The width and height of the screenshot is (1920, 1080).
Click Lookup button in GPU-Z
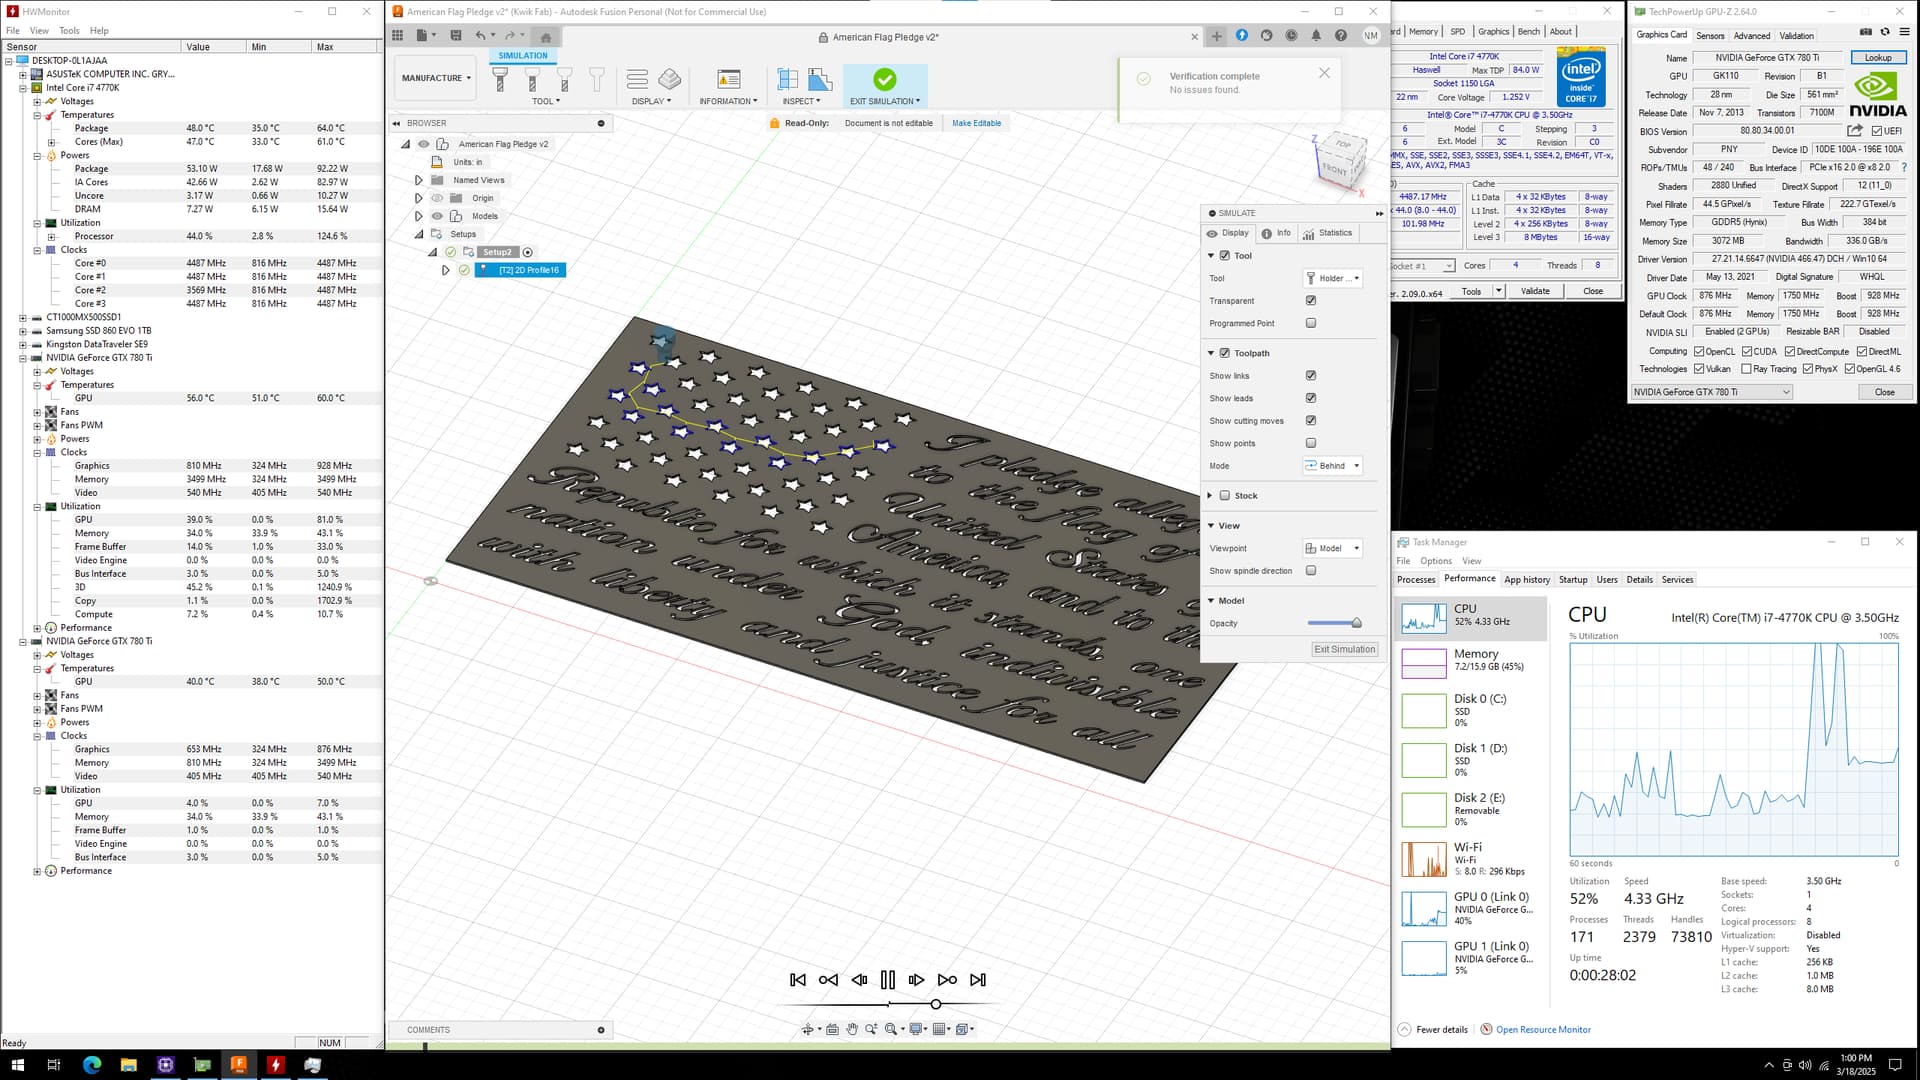[x=1878, y=57]
